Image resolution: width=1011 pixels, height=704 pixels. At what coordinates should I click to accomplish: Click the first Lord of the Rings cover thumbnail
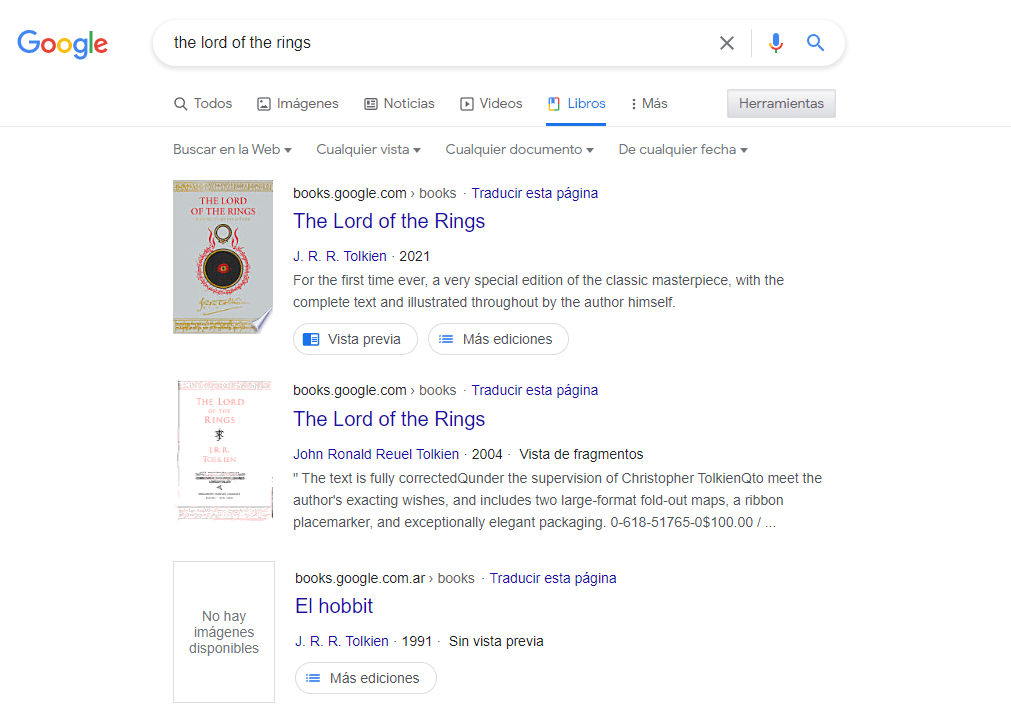[222, 256]
